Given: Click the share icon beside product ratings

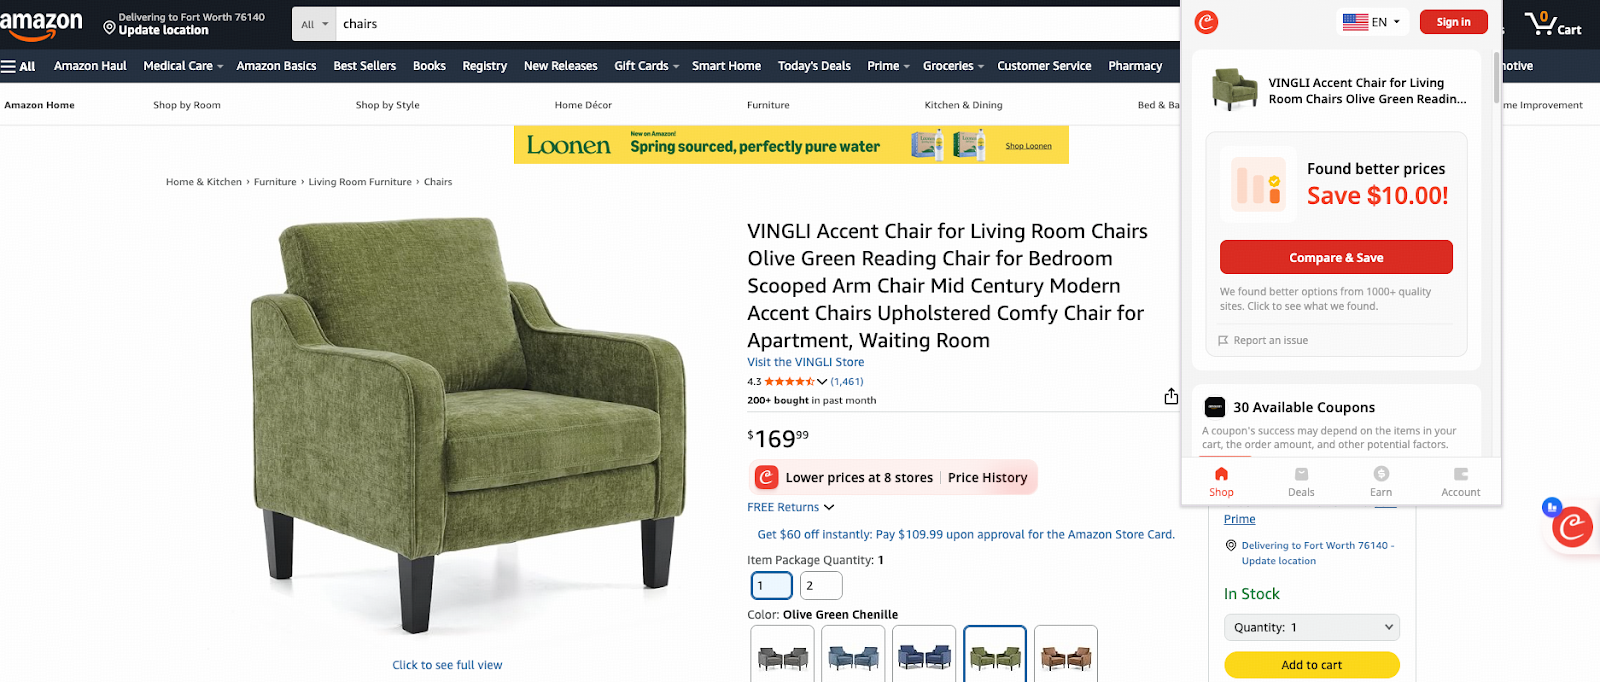Looking at the screenshot, I should click(1171, 397).
